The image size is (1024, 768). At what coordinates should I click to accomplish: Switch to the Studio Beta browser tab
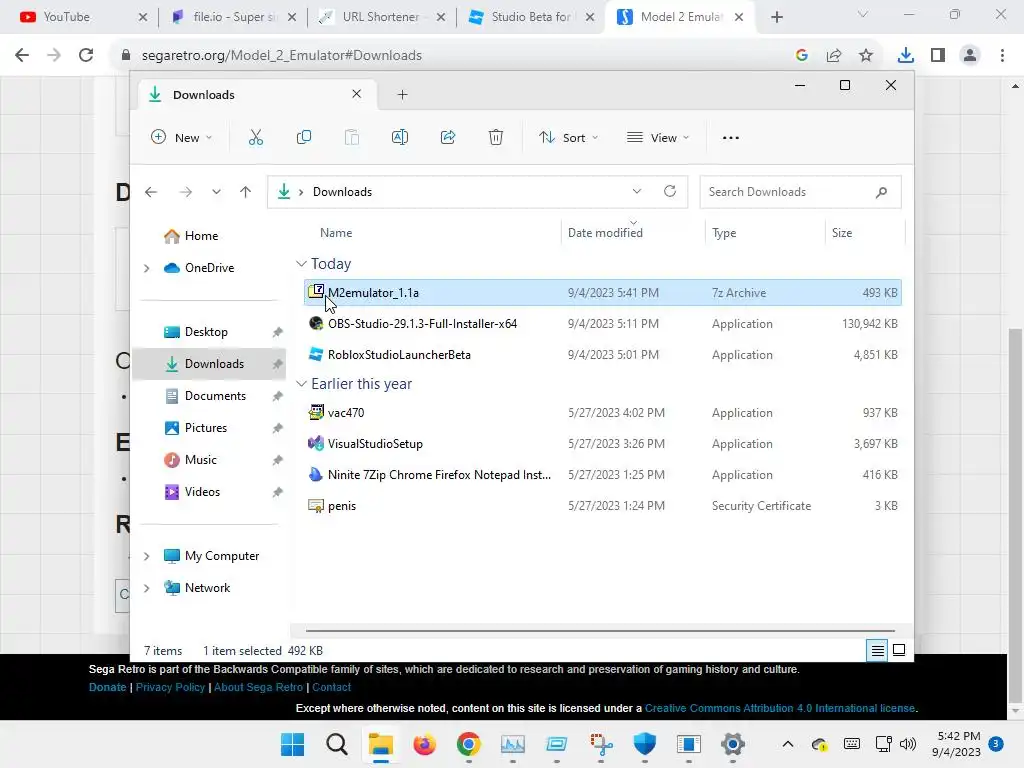pyautogui.click(x=530, y=17)
